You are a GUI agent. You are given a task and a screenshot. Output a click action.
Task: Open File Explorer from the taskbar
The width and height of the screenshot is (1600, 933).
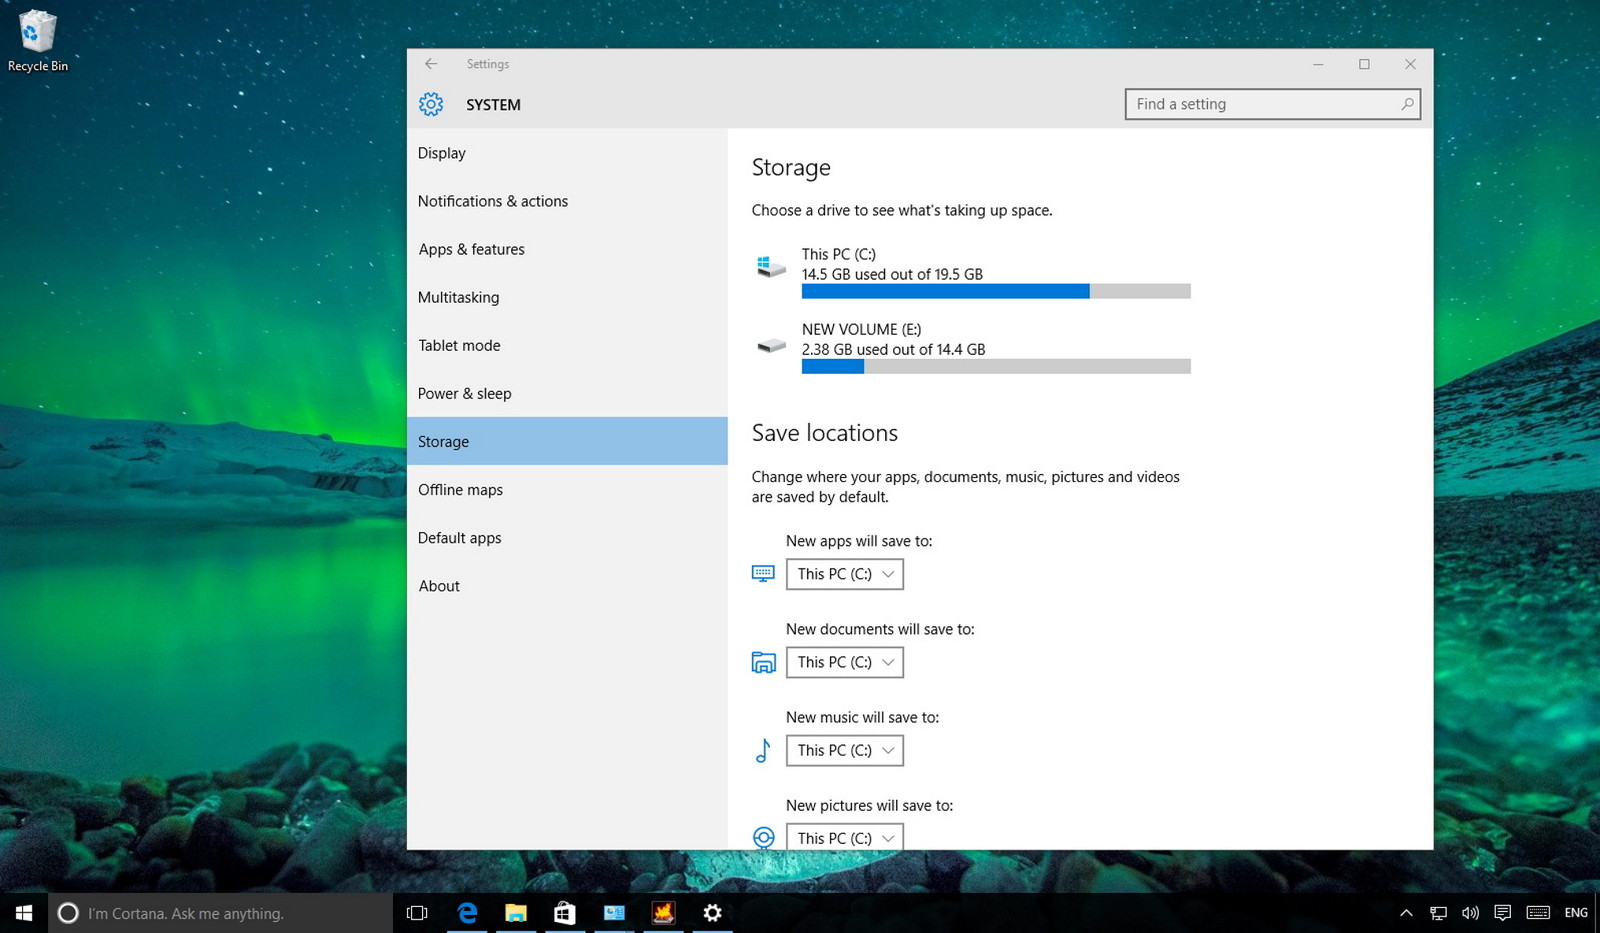point(516,912)
